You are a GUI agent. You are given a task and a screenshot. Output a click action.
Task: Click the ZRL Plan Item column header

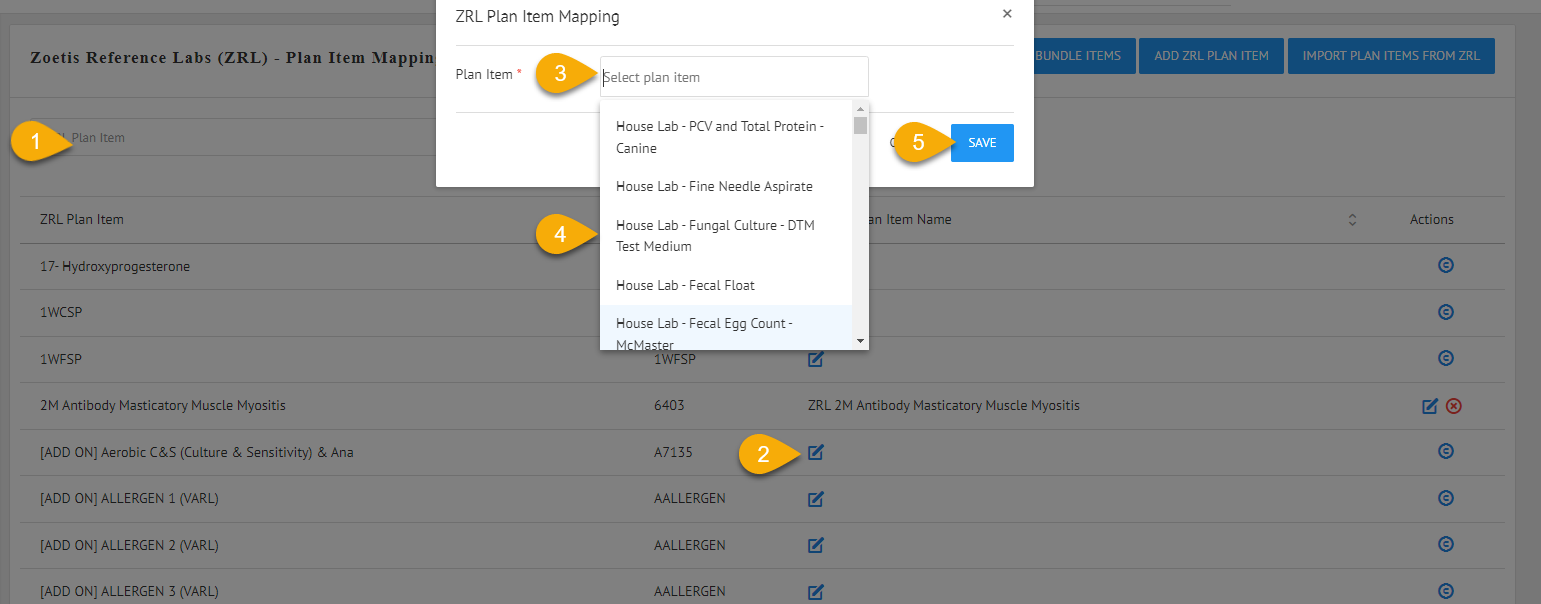pyautogui.click(x=82, y=219)
